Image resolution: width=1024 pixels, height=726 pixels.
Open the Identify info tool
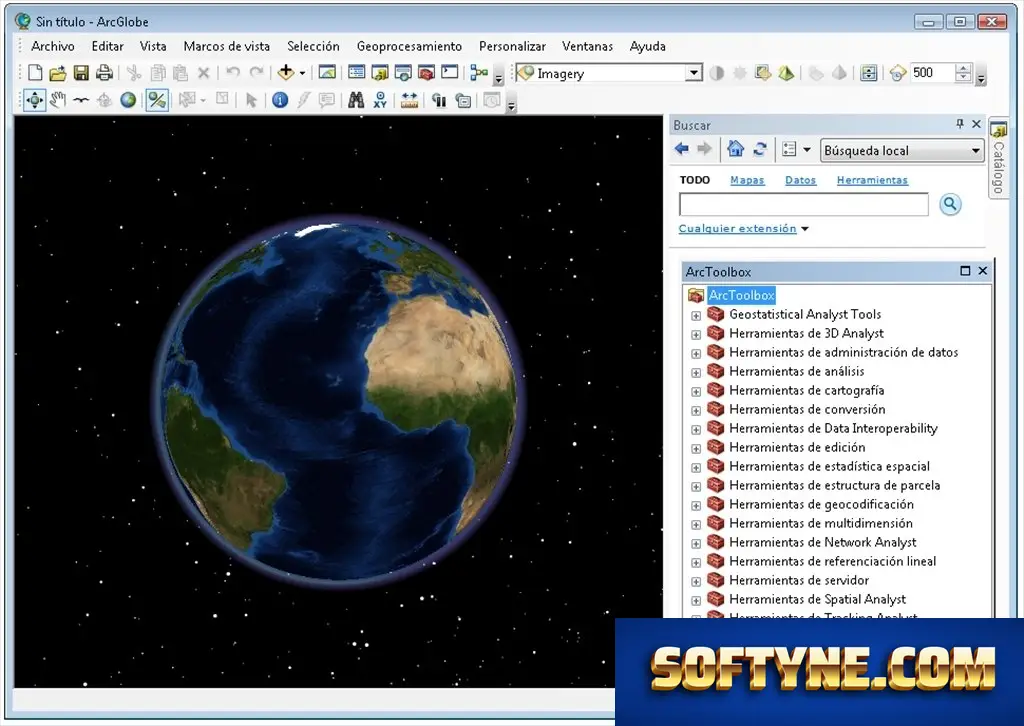(x=280, y=100)
